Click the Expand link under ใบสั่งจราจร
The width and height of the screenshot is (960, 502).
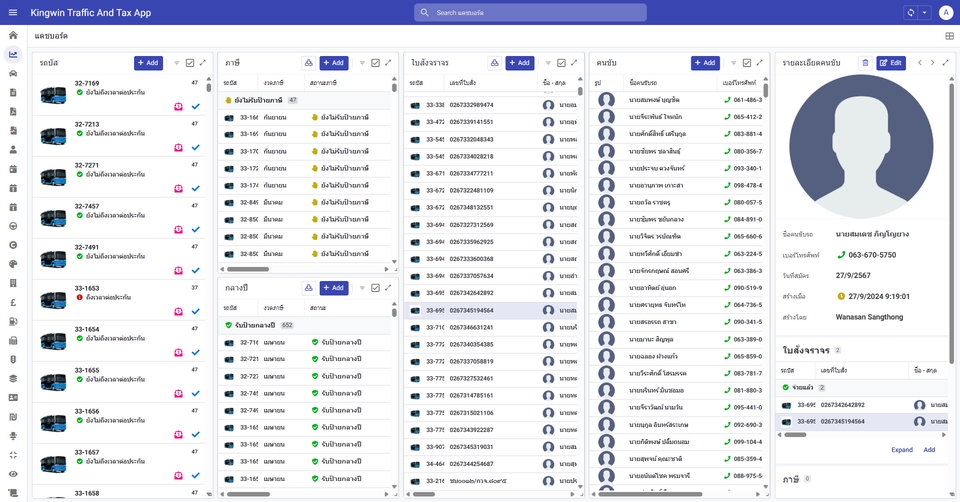coord(902,450)
